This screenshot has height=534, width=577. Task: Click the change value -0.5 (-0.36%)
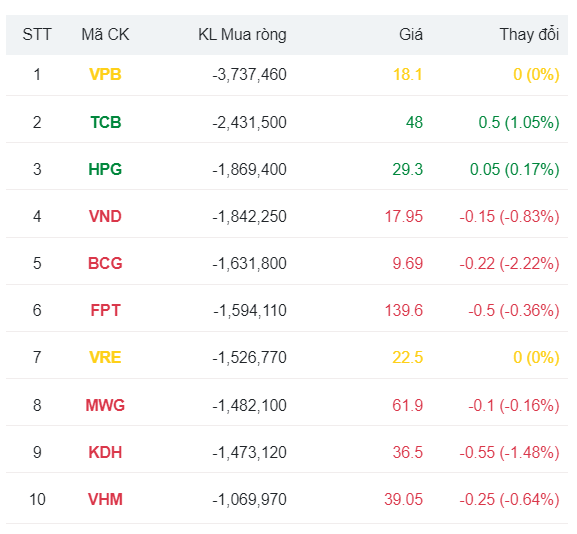click(514, 310)
